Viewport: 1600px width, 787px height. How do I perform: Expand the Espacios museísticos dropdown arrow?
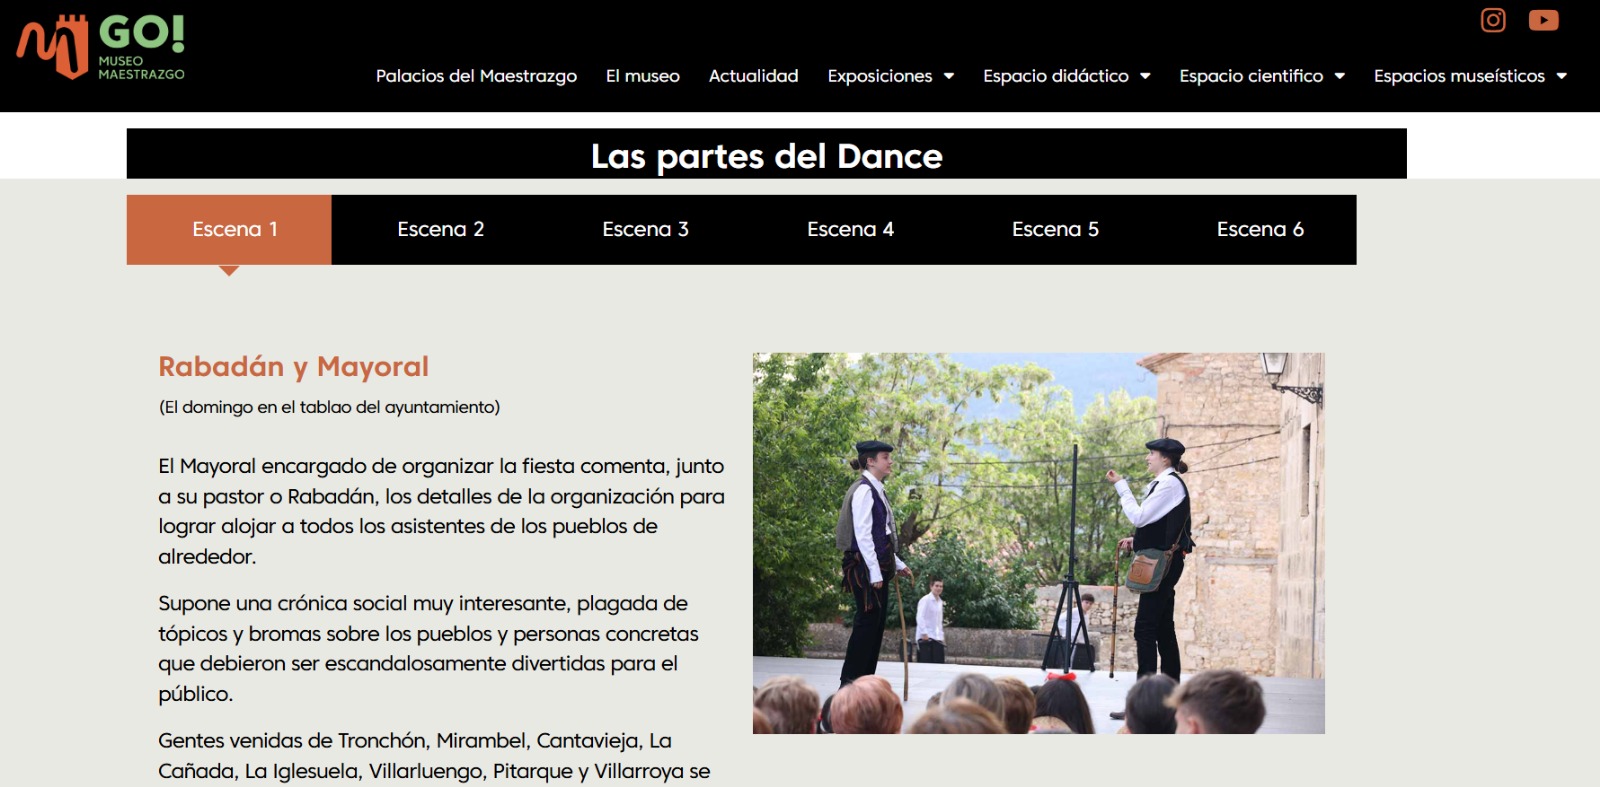[1561, 76]
